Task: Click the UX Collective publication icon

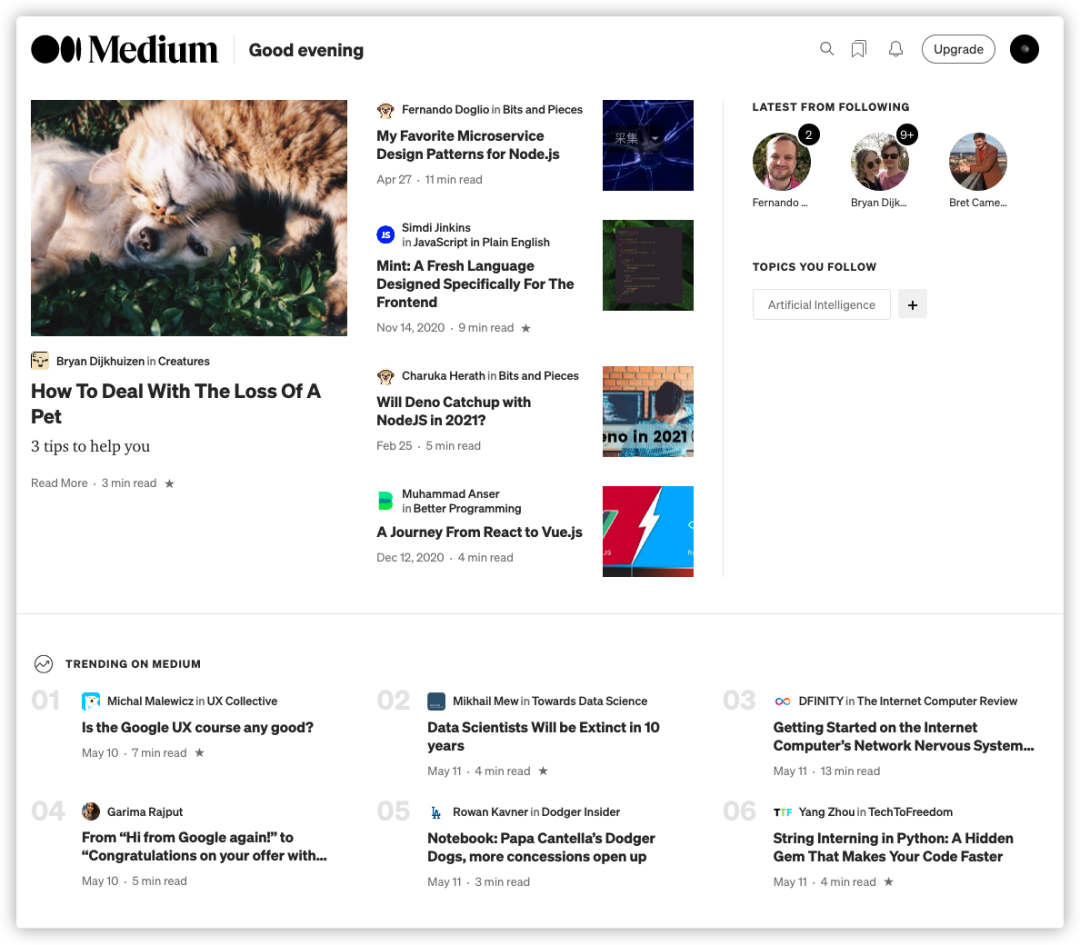Action: pyautogui.click(x=91, y=701)
